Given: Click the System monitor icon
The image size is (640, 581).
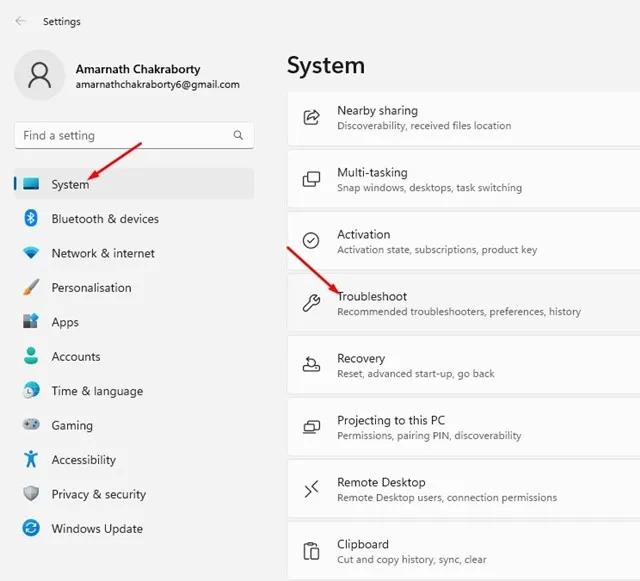Looking at the screenshot, I should pos(31,184).
